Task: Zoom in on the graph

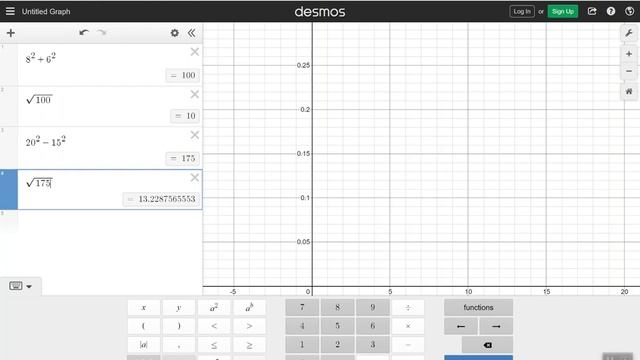Action: [x=629, y=54]
